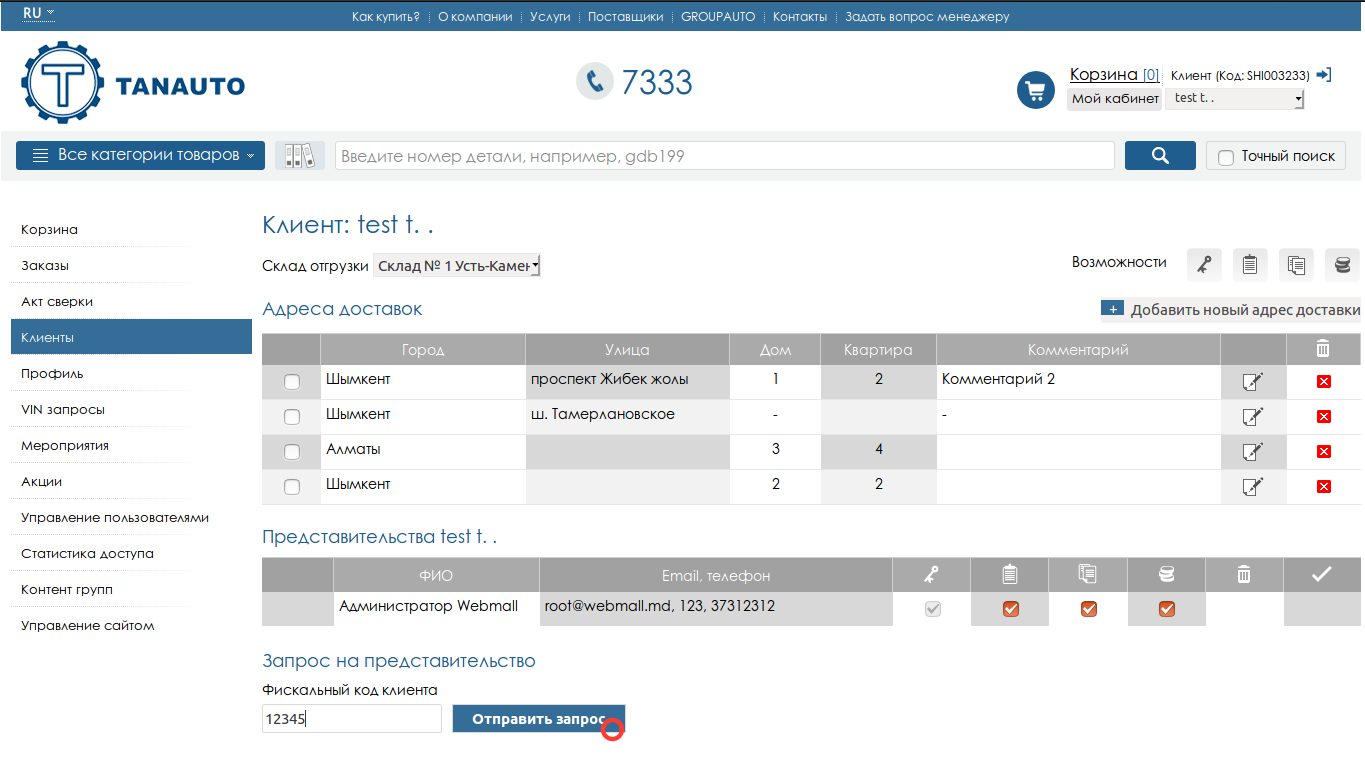Image resolution: width=1365 pixels, height=773 pixels.
Task: Open the Поставщики link in top bar
Action: click(x=625, y=17)
